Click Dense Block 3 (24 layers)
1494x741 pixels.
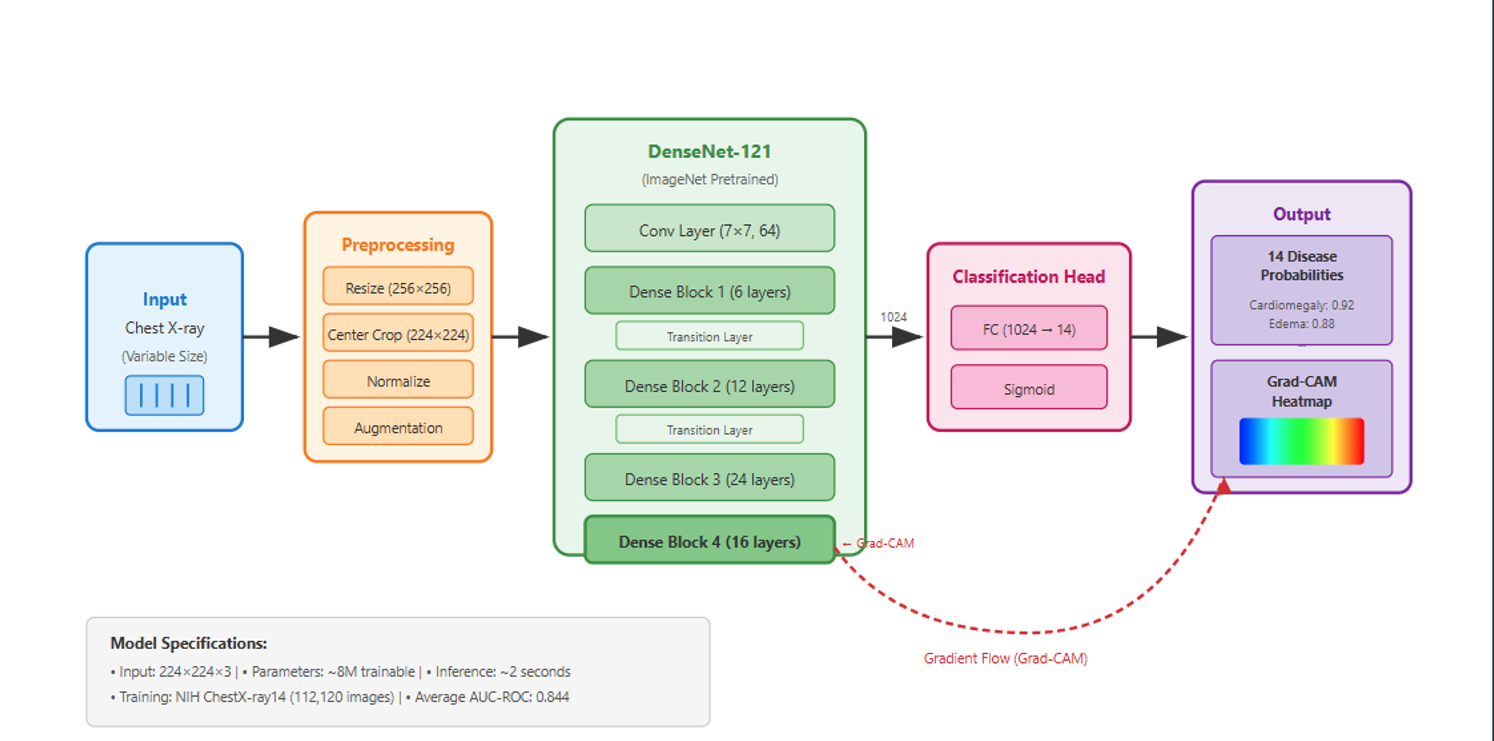(x=709, y=477)
